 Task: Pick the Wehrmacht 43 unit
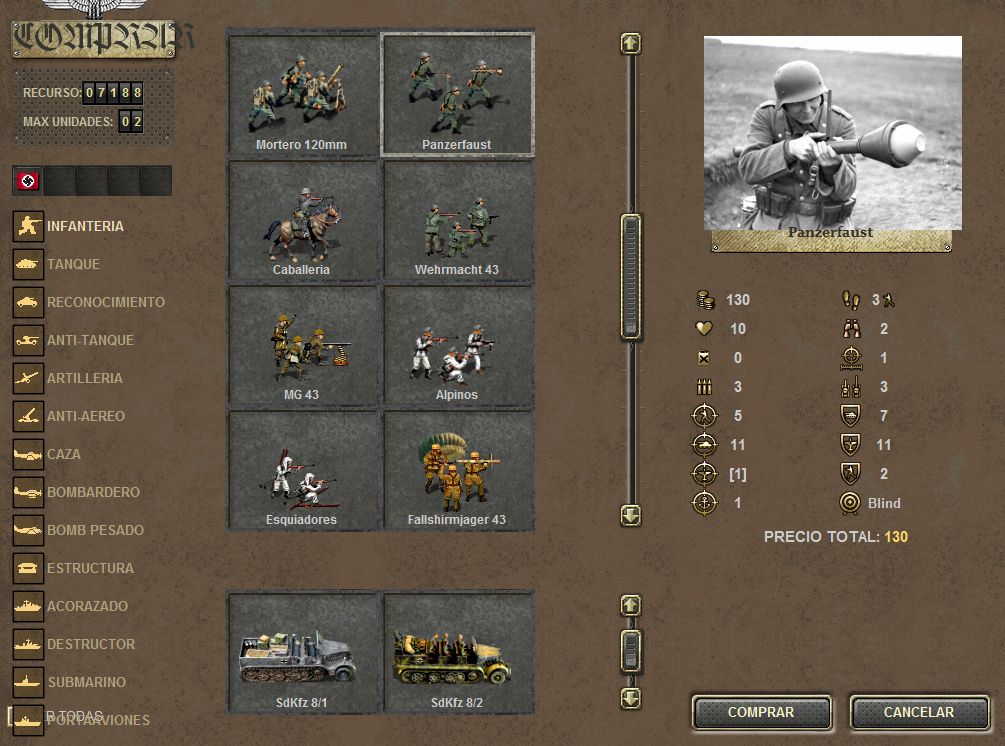tap(457, 220)
